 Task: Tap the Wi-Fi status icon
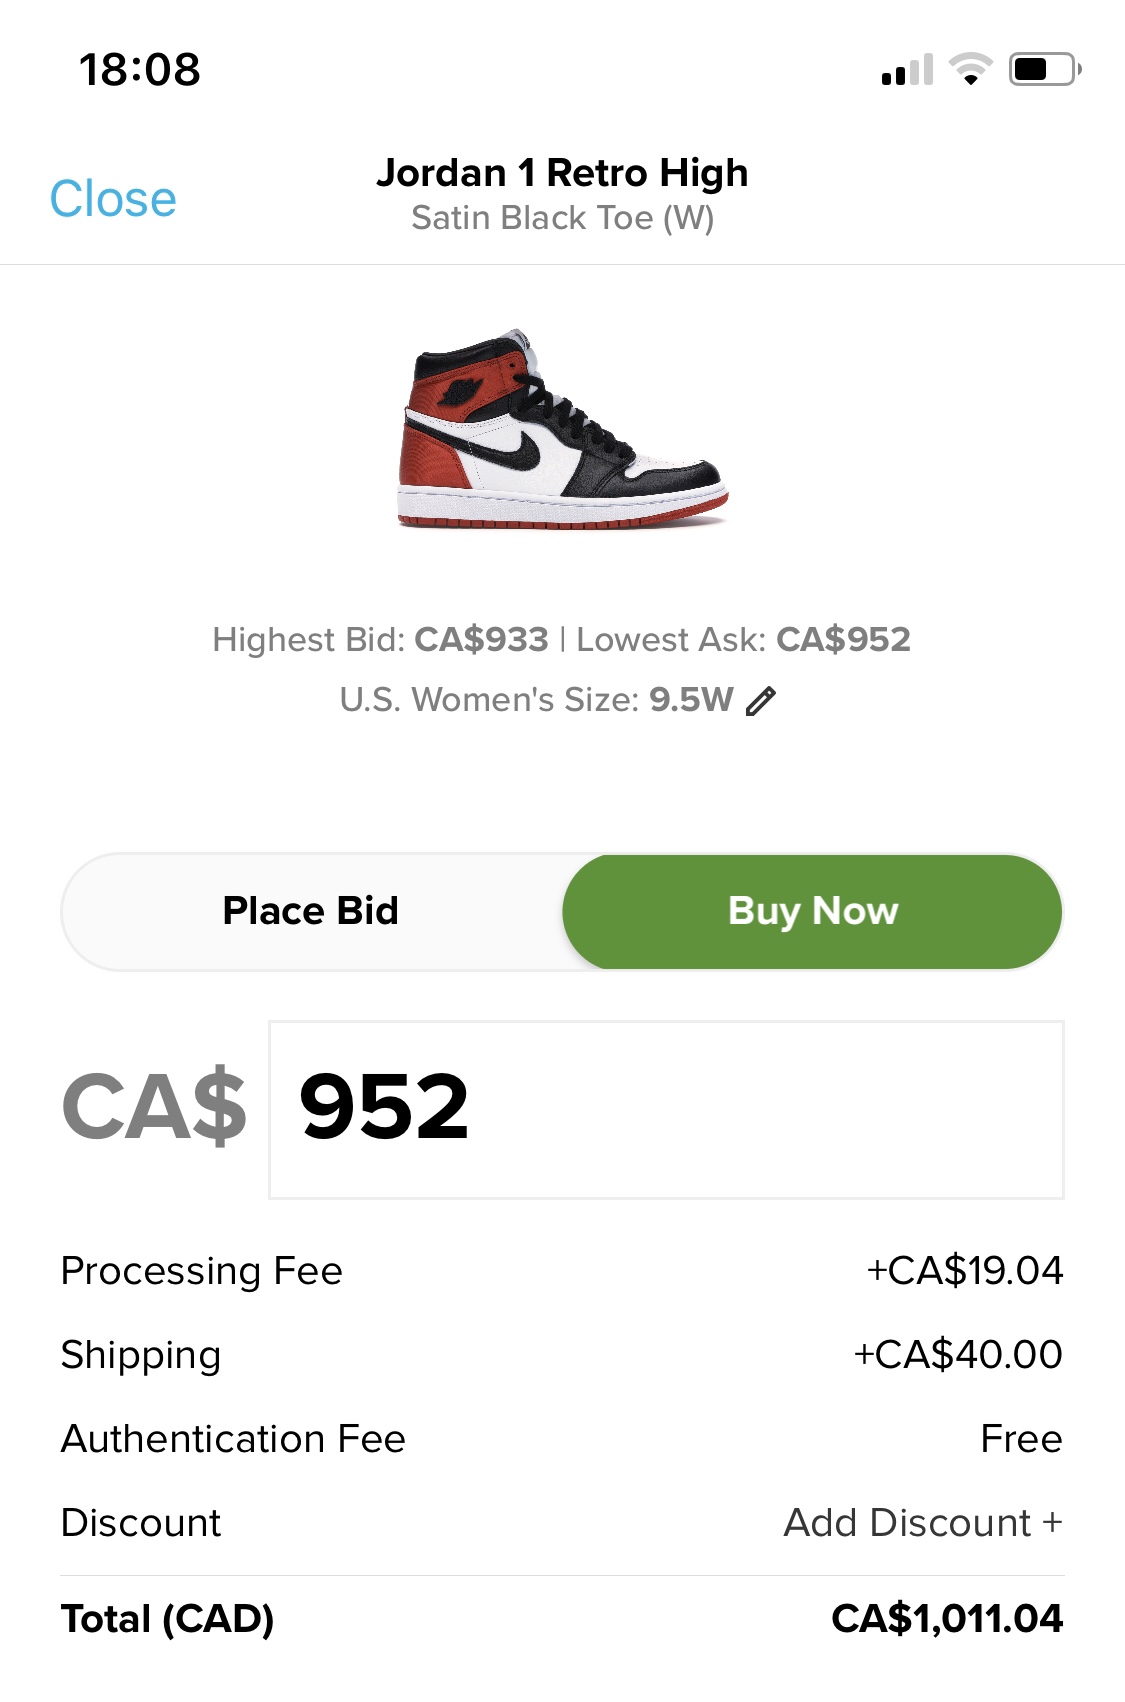coord(970,69)
